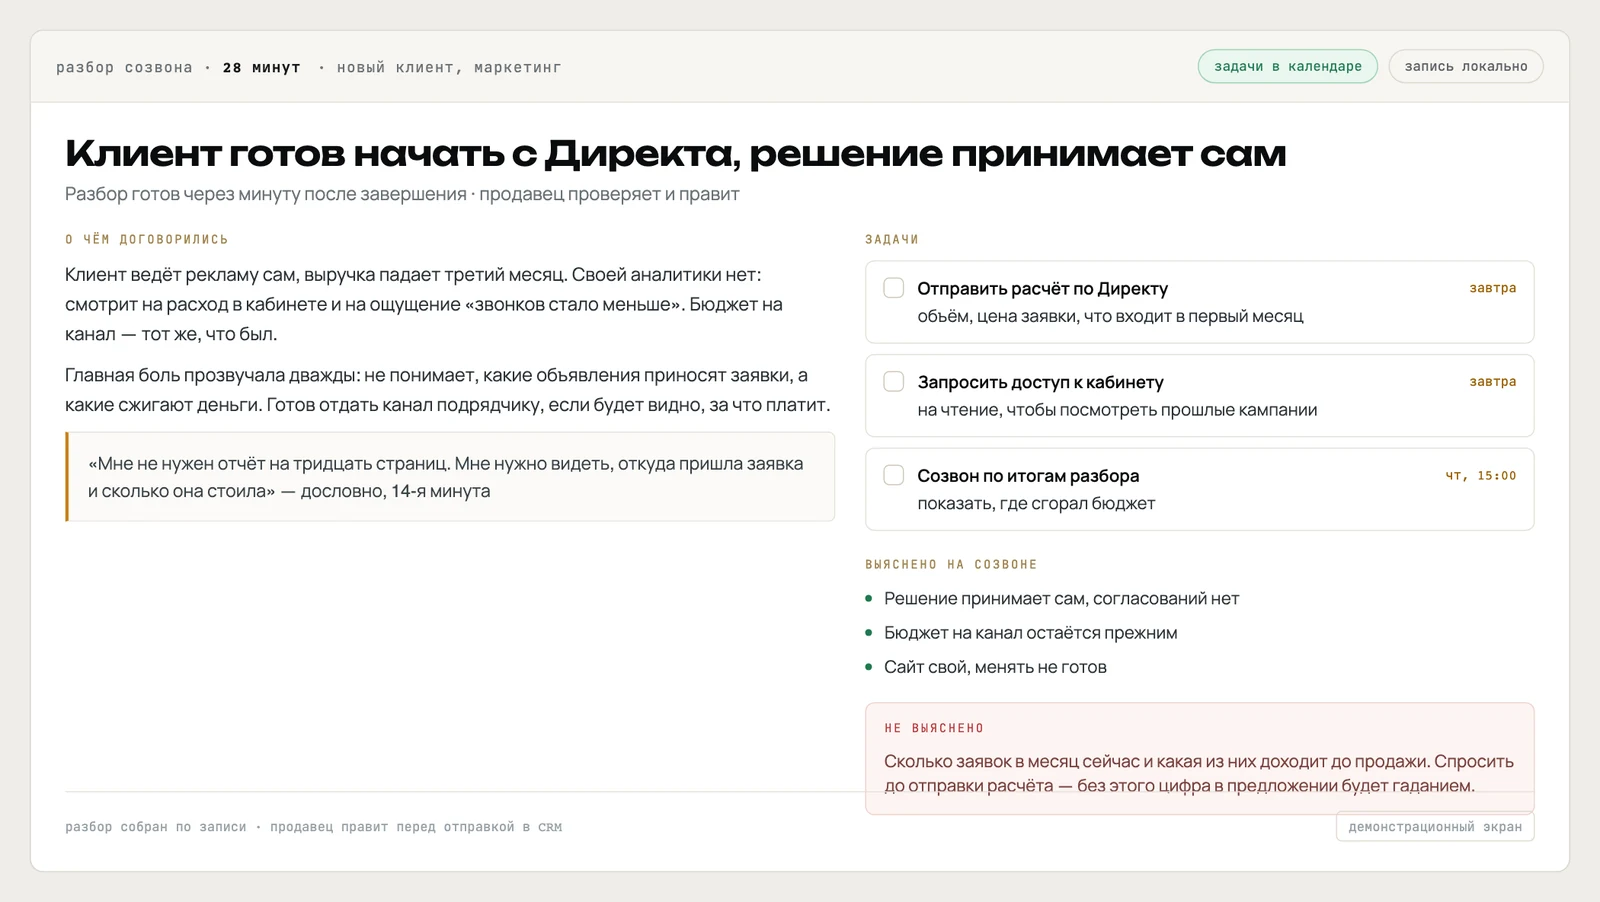
Task: Click the 'чт, 15:00' due time
Action: 1480,476
